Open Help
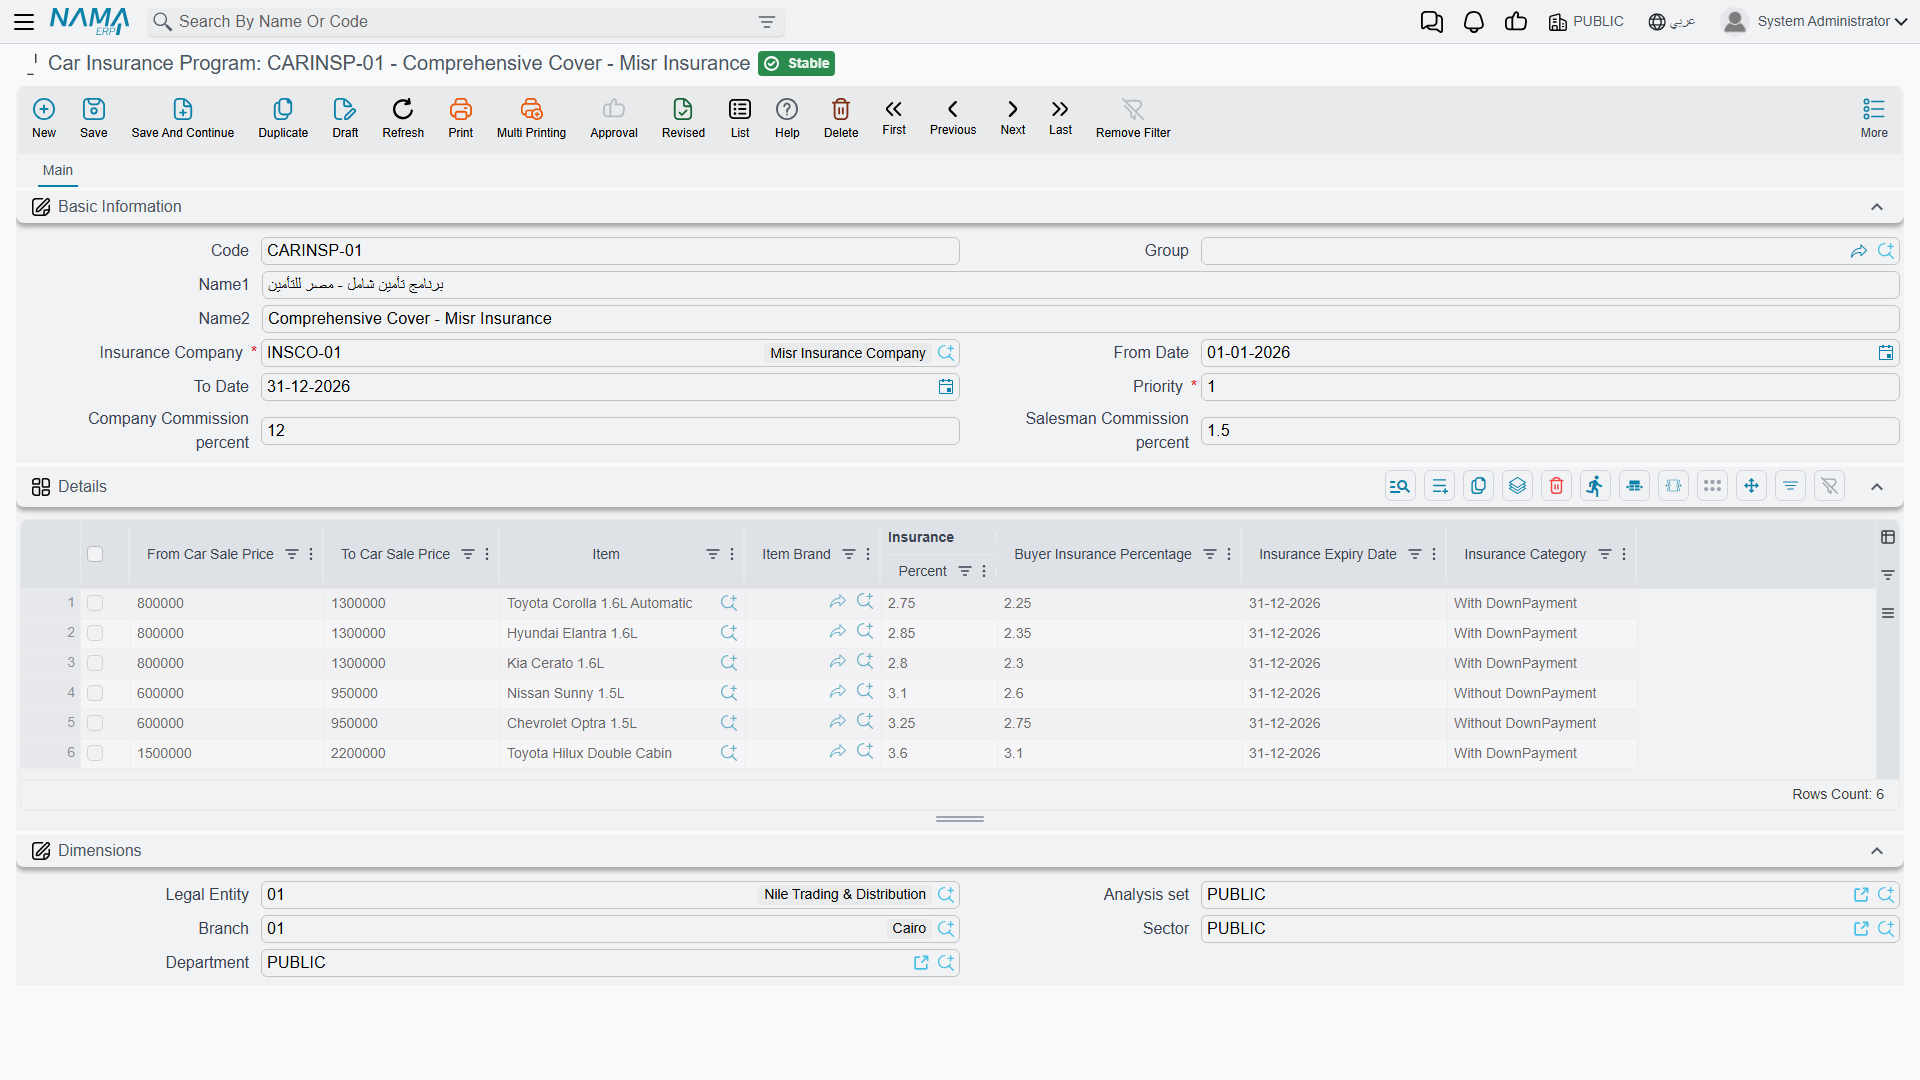 787,118
